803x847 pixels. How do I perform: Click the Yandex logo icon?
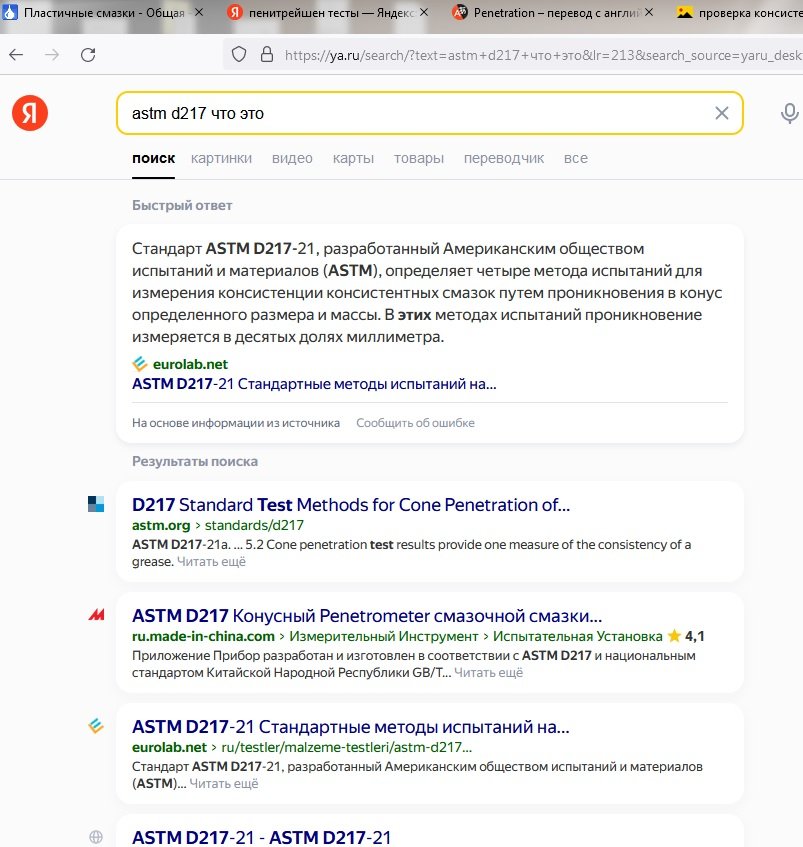(30, 113)
